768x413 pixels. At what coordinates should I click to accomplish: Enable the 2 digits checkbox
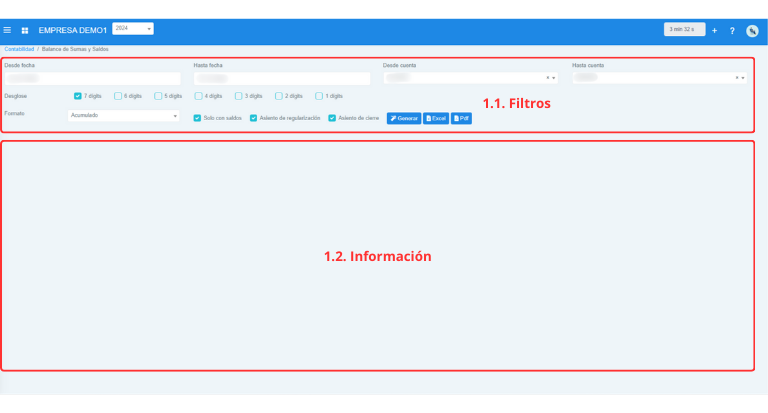tap(279, 96)
